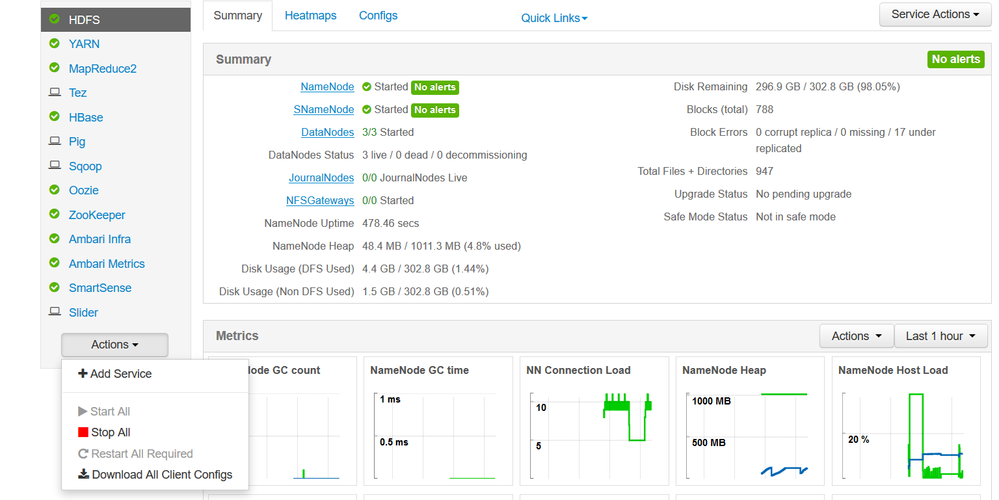
Task: Click the green check icon beside YARN
Action: pyautogui.click(x=54, y=44)
